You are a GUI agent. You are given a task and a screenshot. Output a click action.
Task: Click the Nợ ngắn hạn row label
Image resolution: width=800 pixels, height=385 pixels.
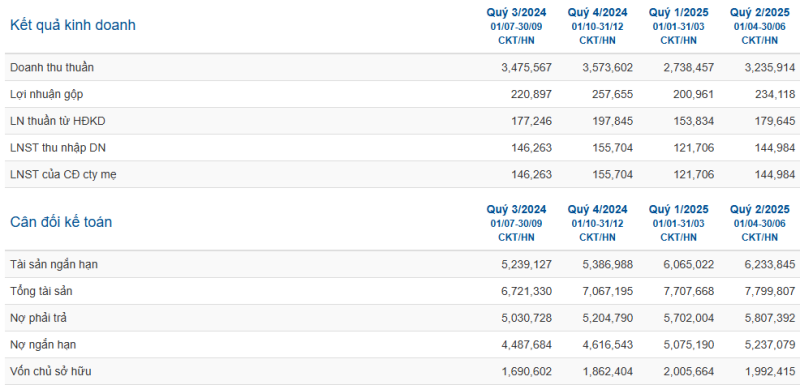pyautogui.click(x=43, y=345)
